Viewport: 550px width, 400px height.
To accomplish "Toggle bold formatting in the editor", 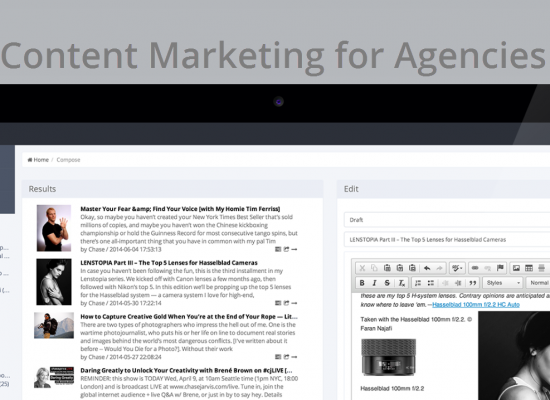I will click(362, 283).
